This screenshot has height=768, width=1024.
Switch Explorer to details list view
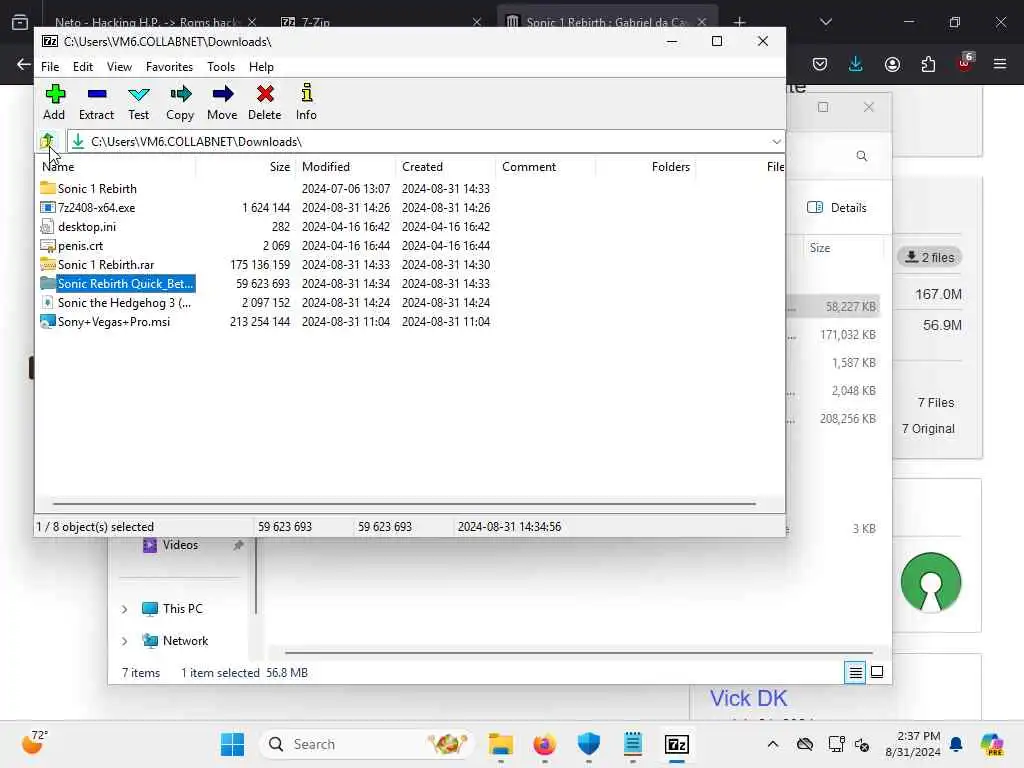(855, 672)
